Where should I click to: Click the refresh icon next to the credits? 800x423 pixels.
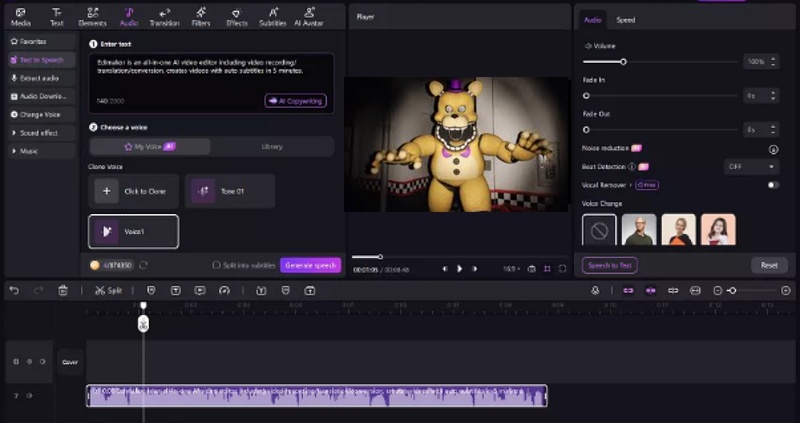click(143, 265)
